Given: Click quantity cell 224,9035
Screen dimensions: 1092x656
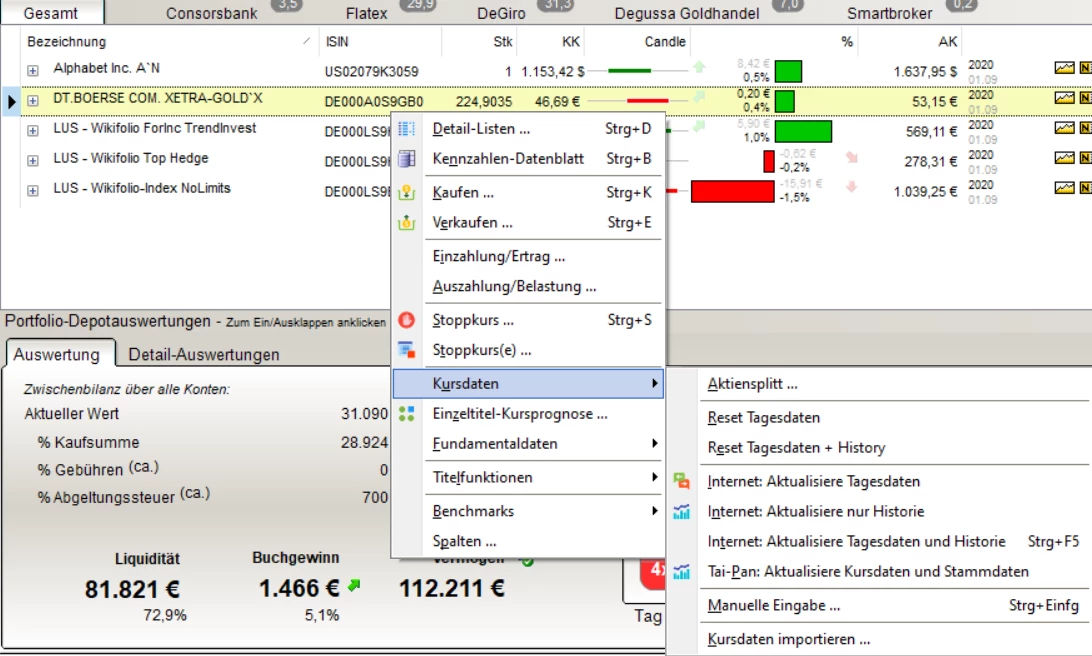Looking at the screenshot, I should pyautogui.click(x=484, y=102).
